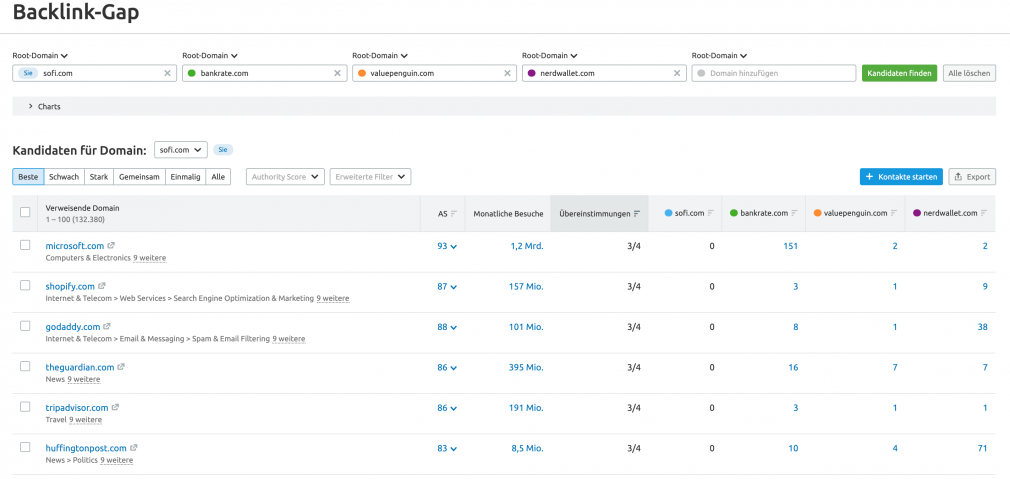Check the shopify.com row checkbox
Screen dimensions: 1010x479
coord(25,285)
